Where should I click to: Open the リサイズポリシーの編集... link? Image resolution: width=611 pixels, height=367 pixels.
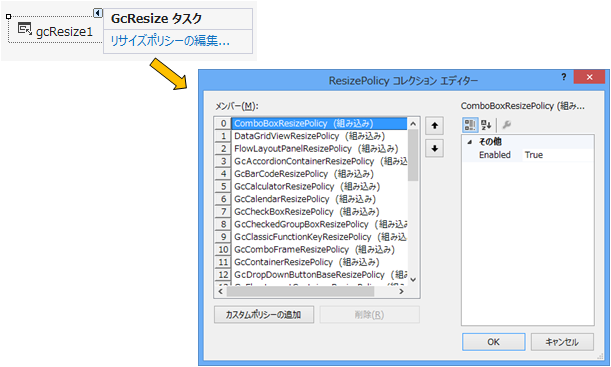point(170,41)
